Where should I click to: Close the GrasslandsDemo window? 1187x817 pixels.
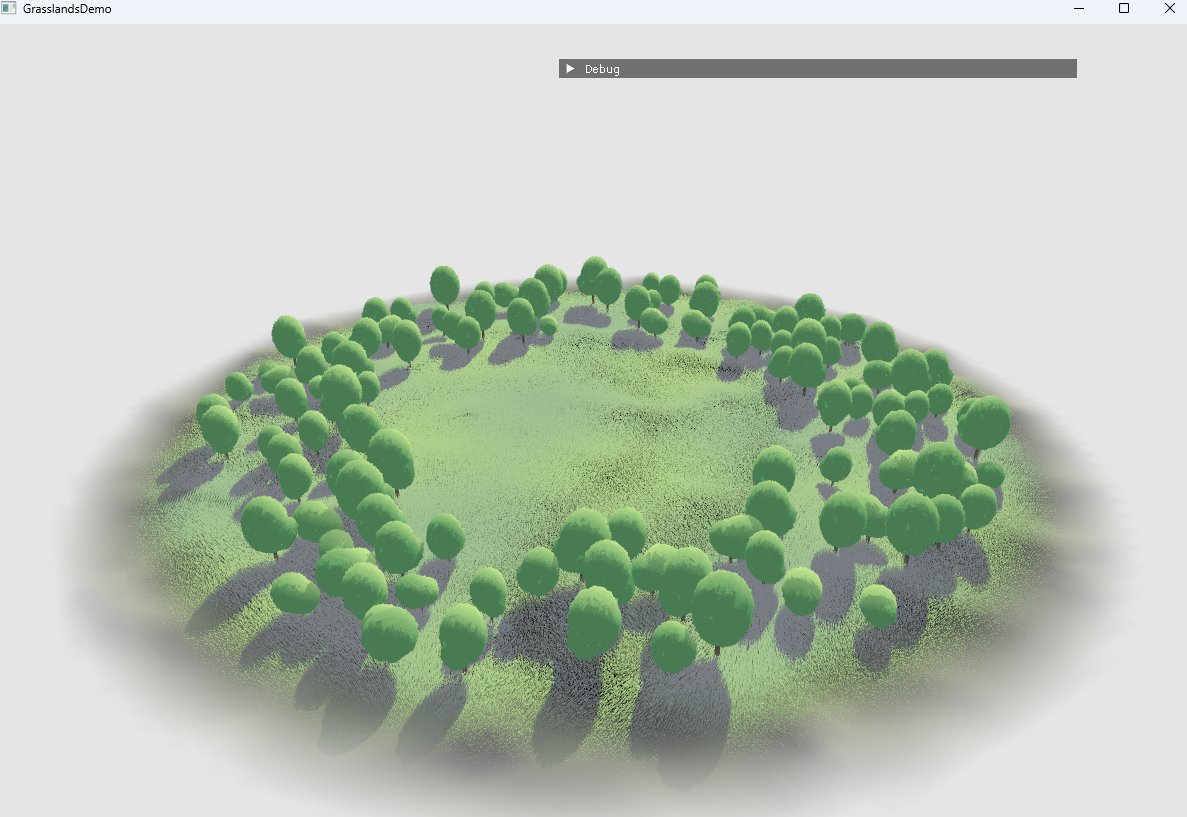pyautogui.click(x=1169, y=9)
